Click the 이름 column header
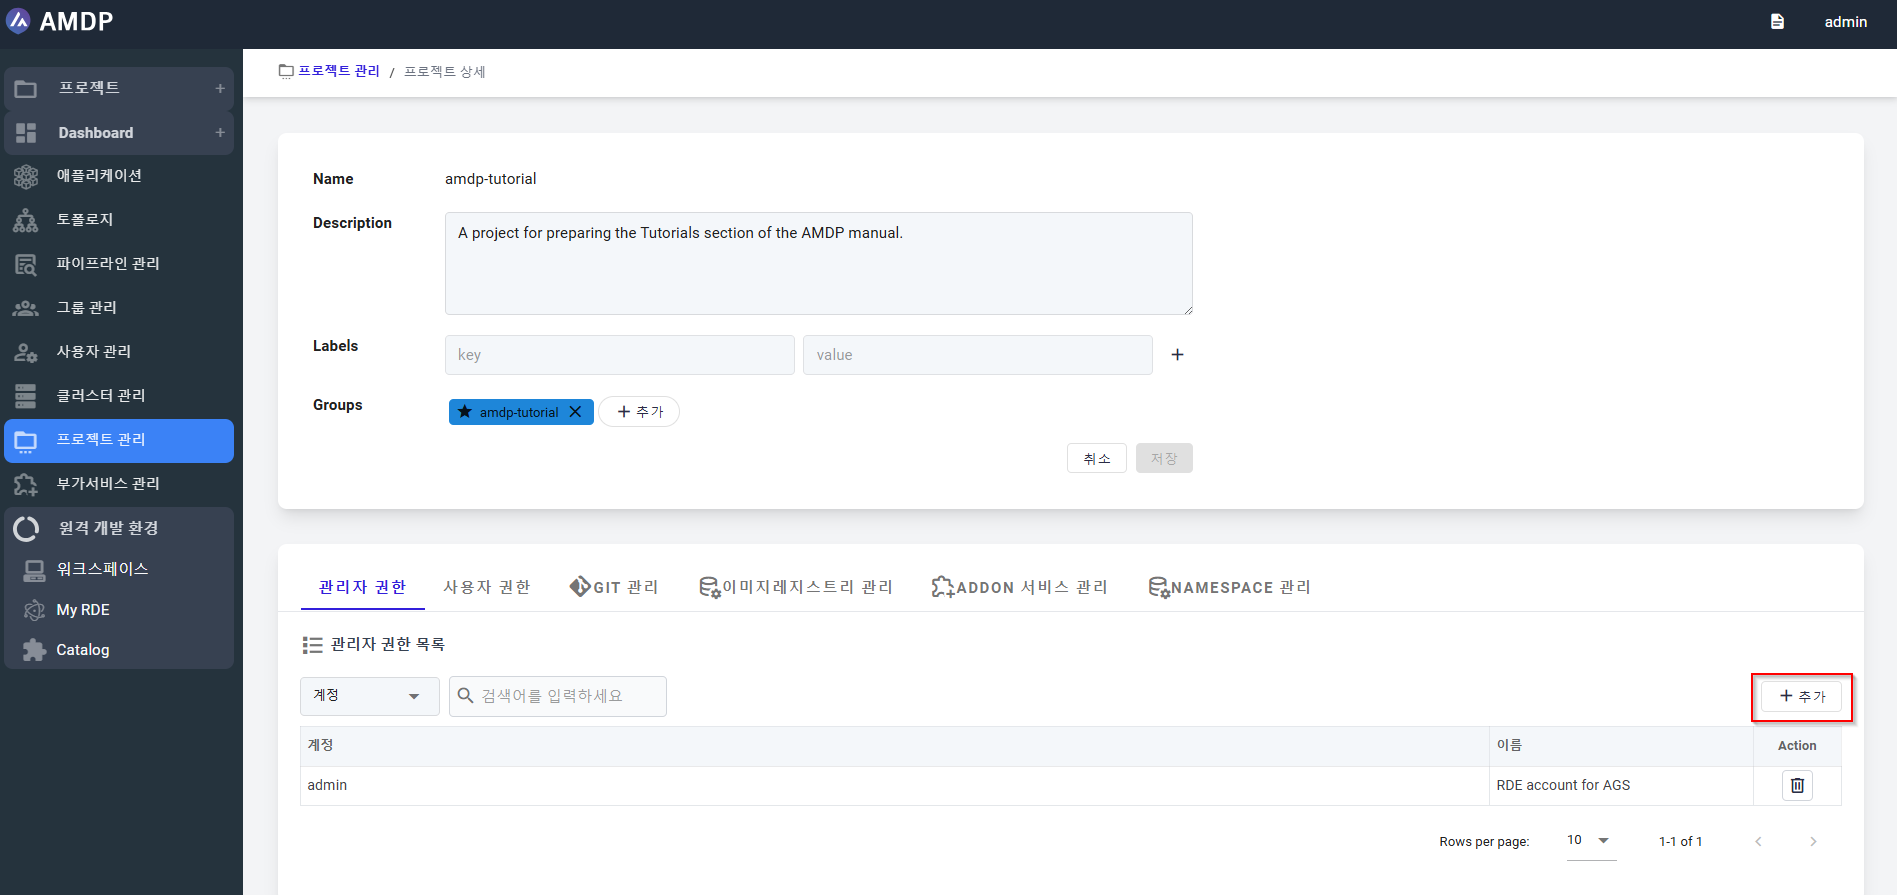1897x895 pixels. (x=1621, y=746)
